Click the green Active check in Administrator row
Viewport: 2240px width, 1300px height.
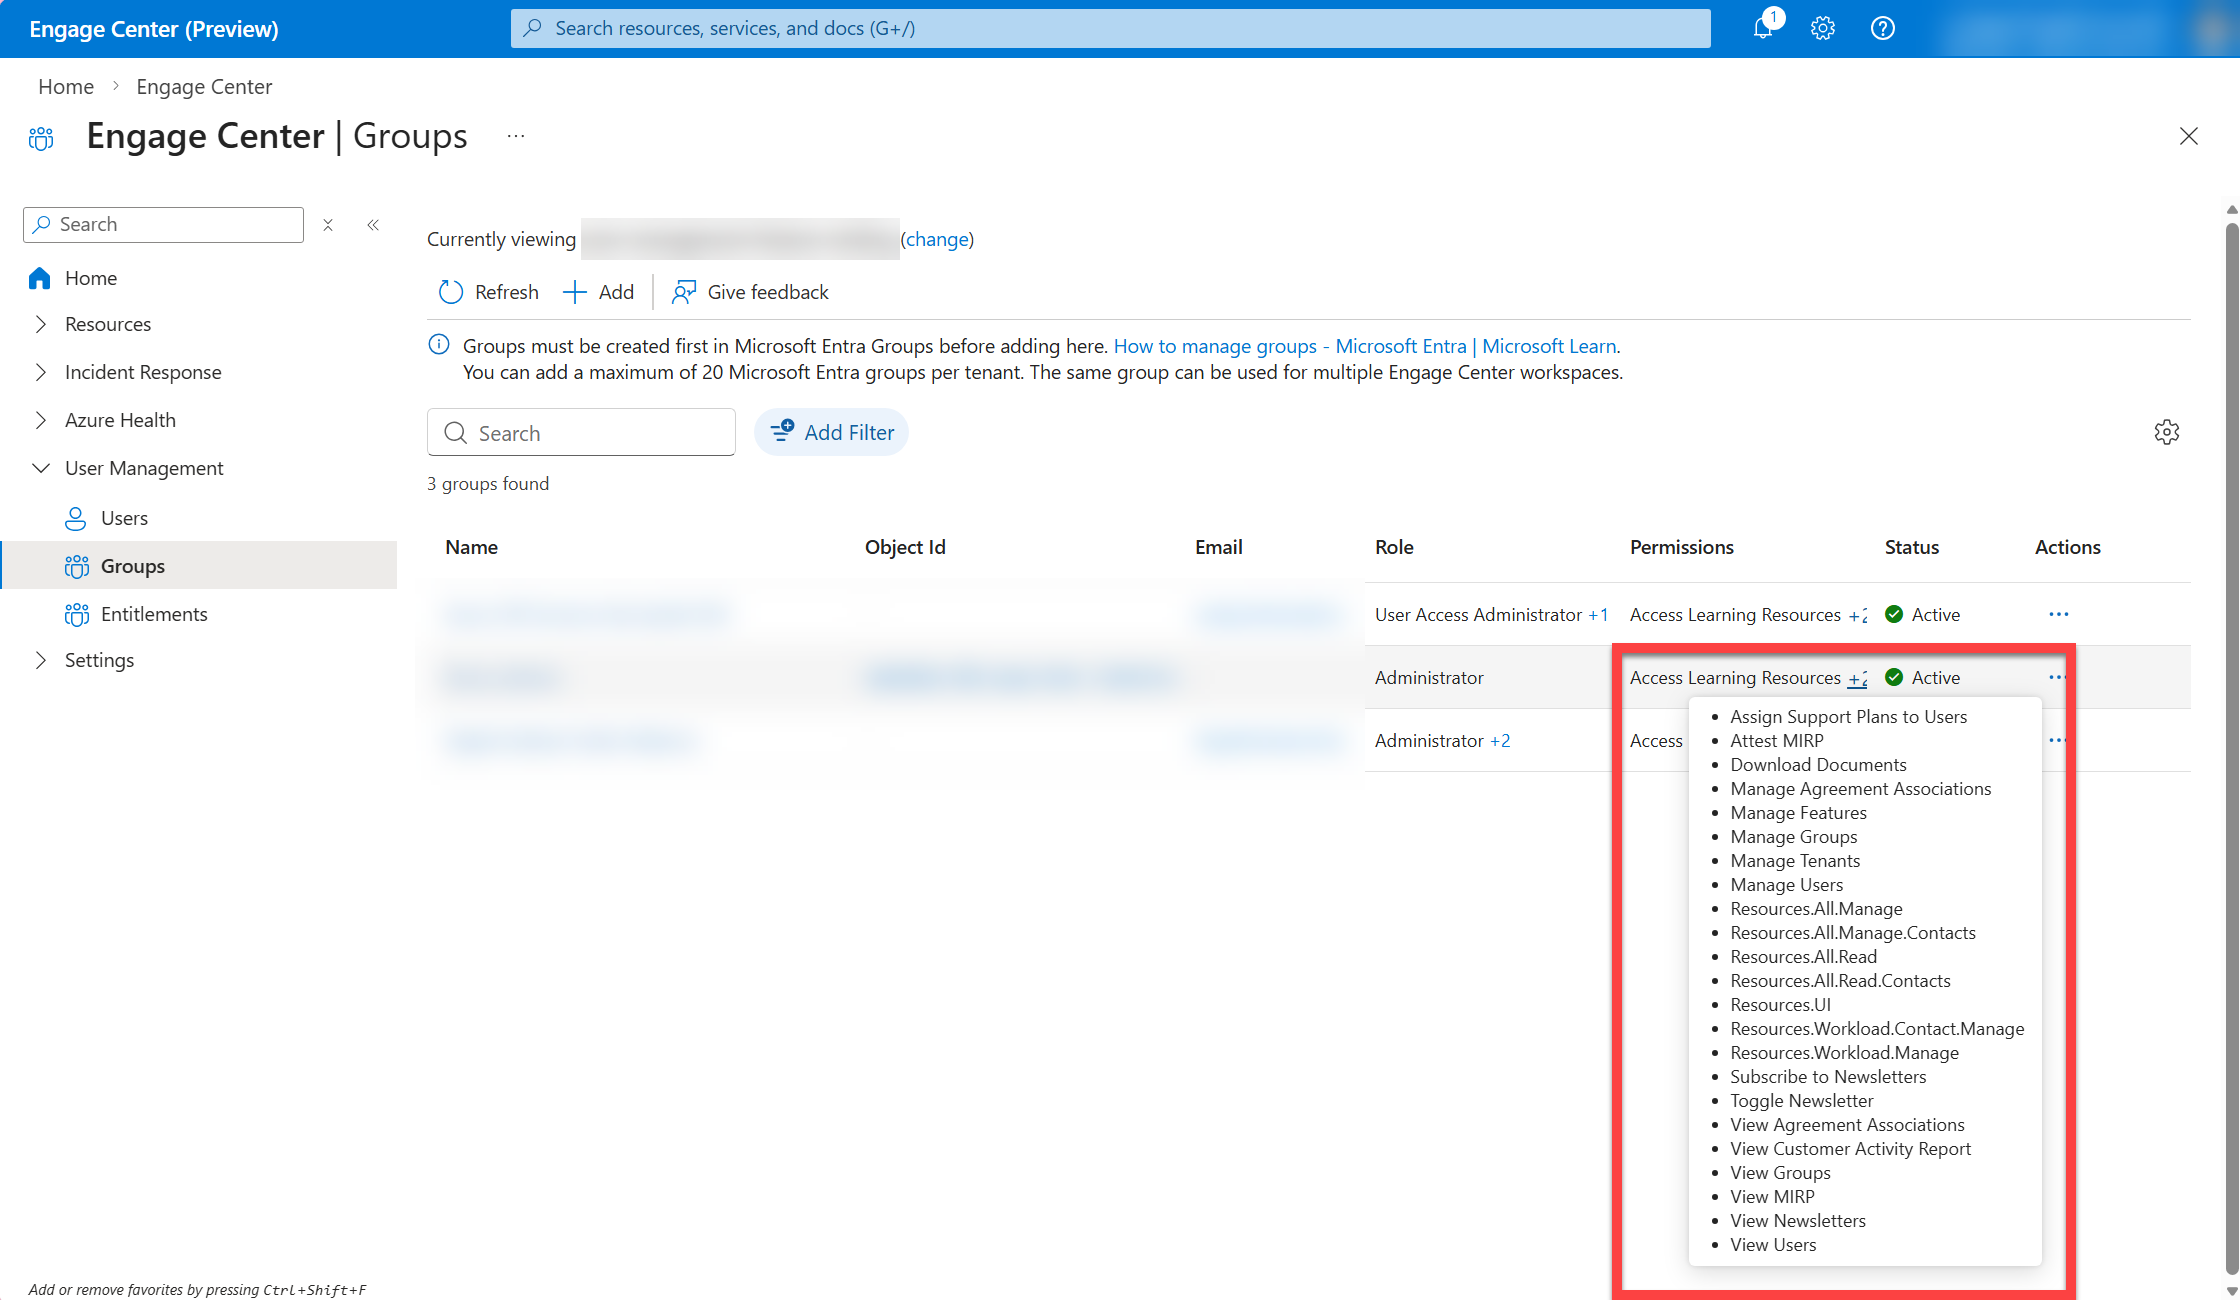pyautogui.click(x=1894, y=677)
